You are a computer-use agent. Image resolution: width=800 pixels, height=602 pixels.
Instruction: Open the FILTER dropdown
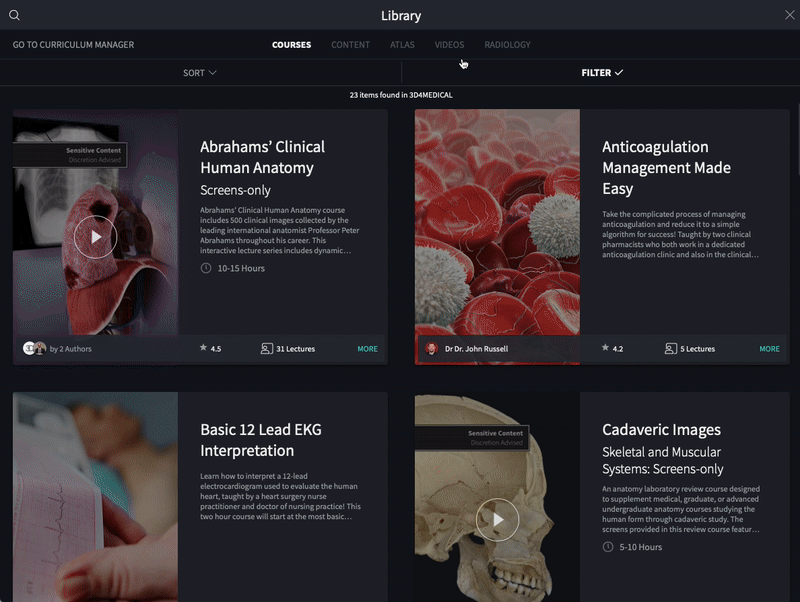click(x=602, y=73)
